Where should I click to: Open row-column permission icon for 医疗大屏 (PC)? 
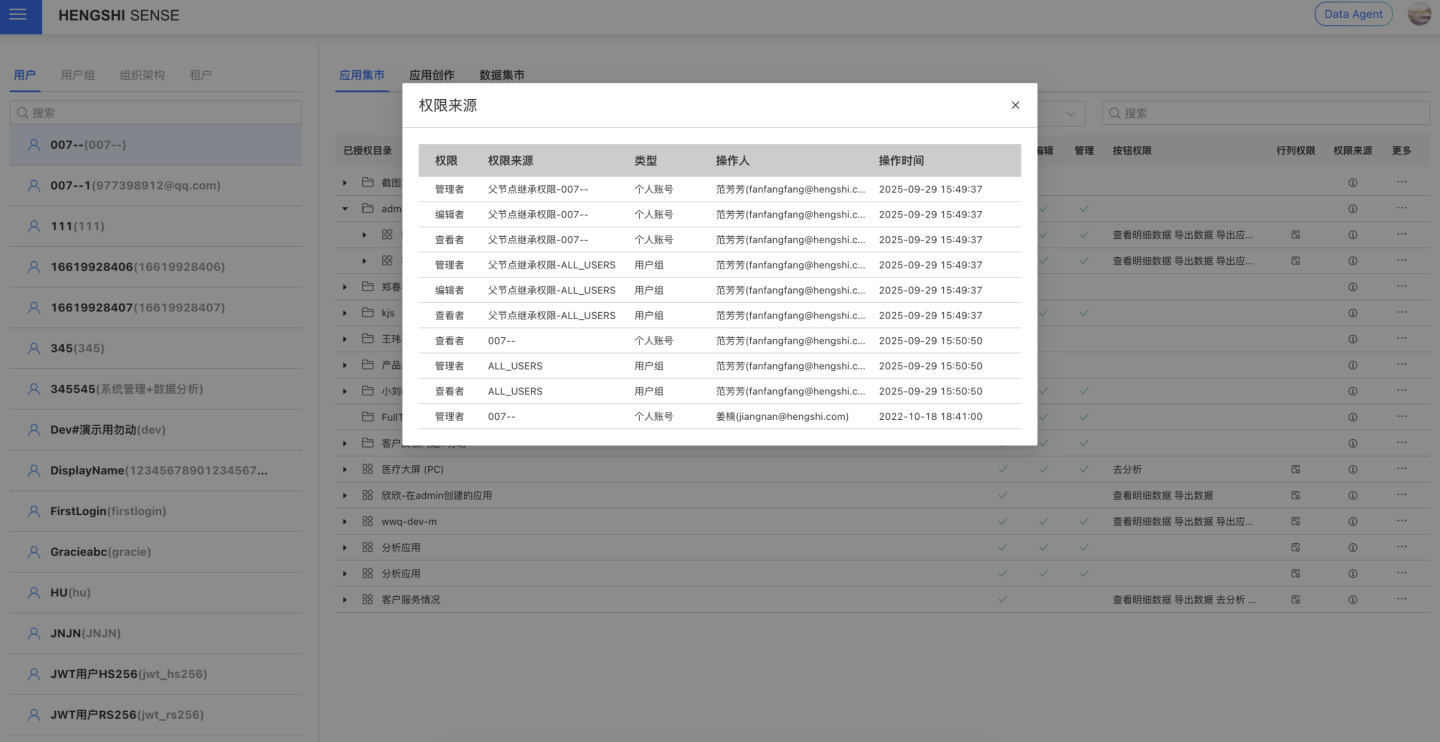pos(1295,469)
